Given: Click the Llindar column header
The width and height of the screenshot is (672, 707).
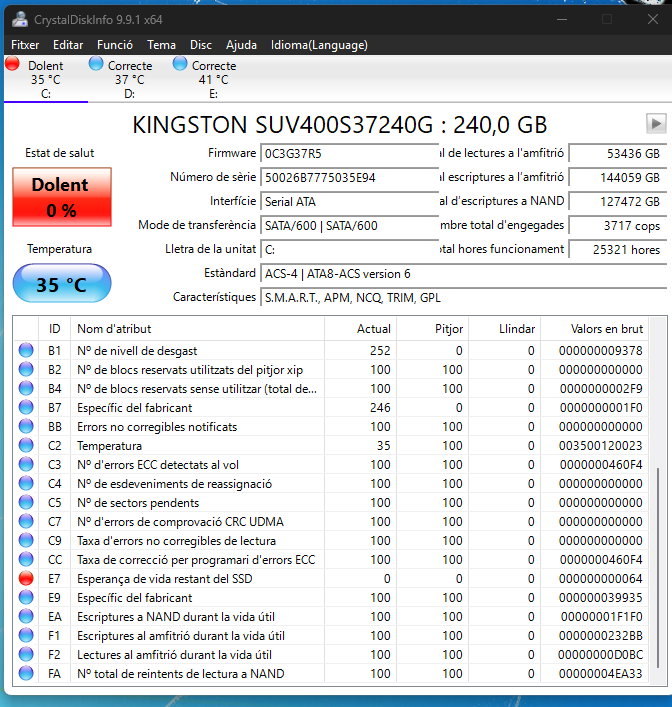Looking at the screenshot, I should point(505,329).
